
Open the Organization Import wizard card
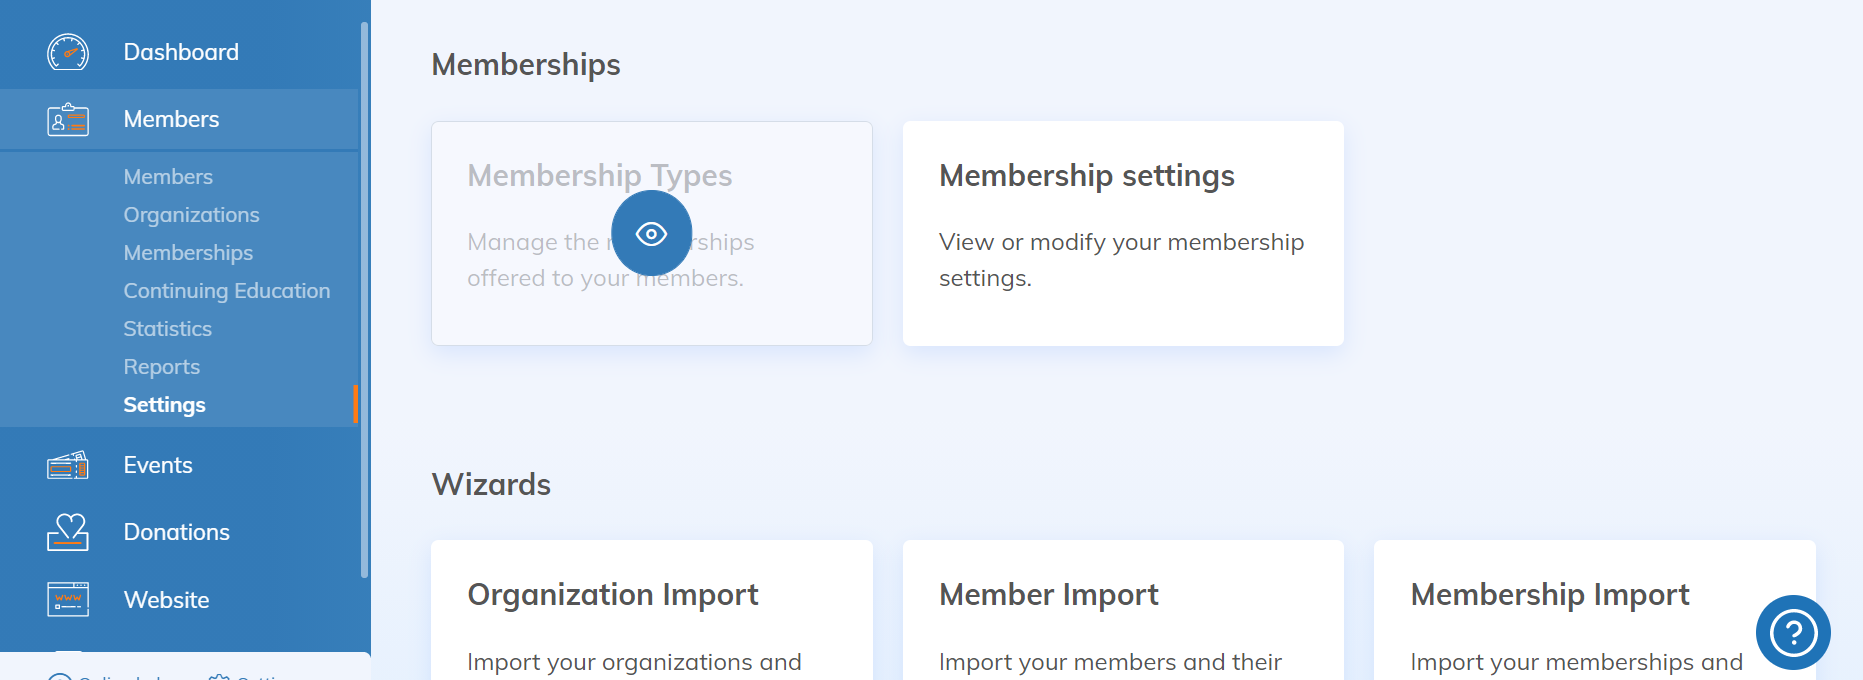coord(651,610)
